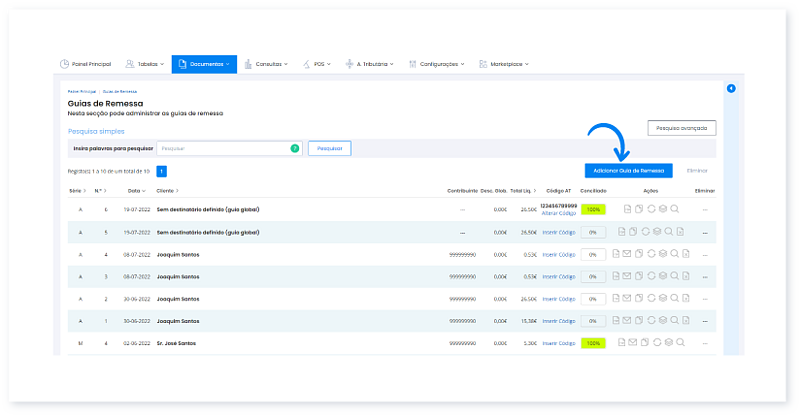Image resolution: width=800 pixels, height=416 pixels.
Task: Click the green help icon in search field
Action: click(294, 148)
